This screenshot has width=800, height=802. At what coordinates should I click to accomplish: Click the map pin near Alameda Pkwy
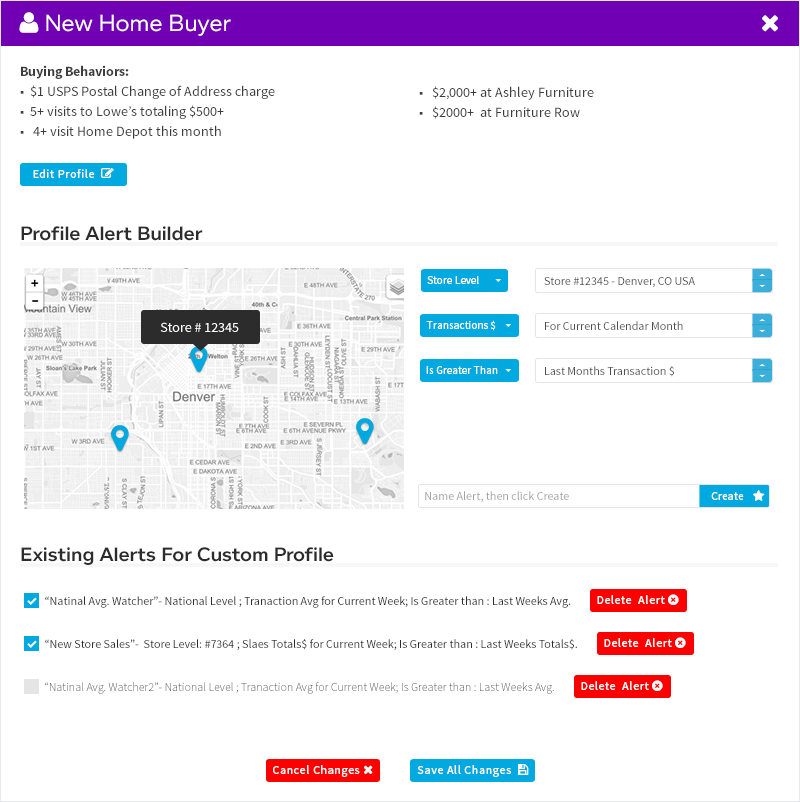[x=365, y=431]
